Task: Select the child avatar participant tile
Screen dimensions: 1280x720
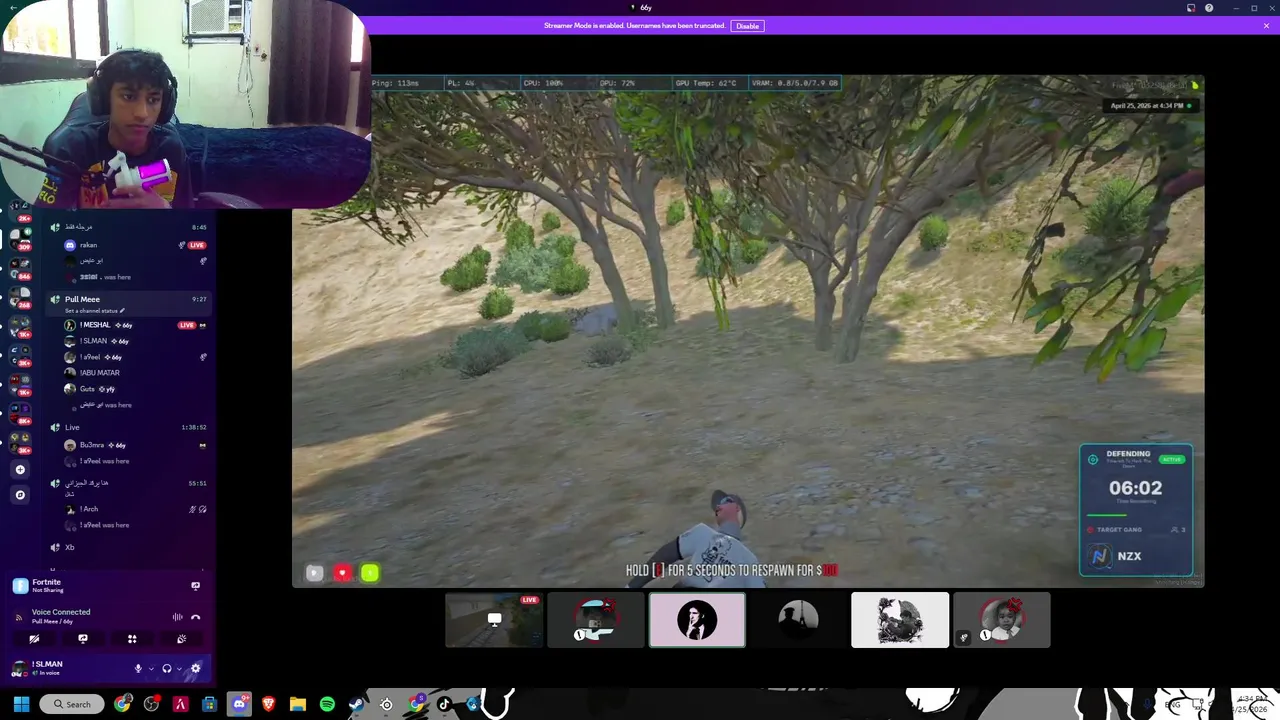Action: pyautogui.click(x=1002, y=620)
